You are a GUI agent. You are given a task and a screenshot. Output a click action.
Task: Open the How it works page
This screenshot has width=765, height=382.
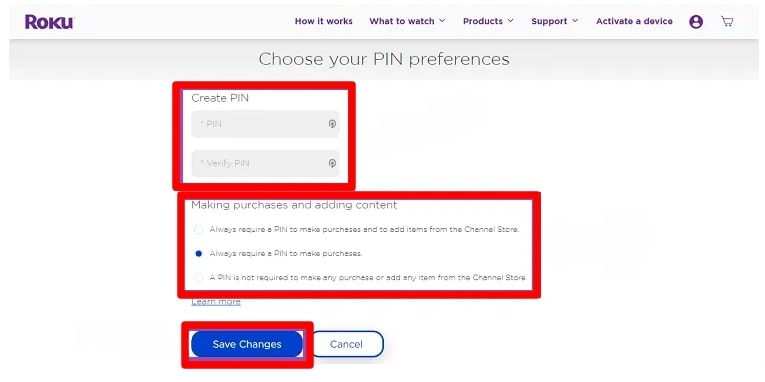[x=323, y=21]
